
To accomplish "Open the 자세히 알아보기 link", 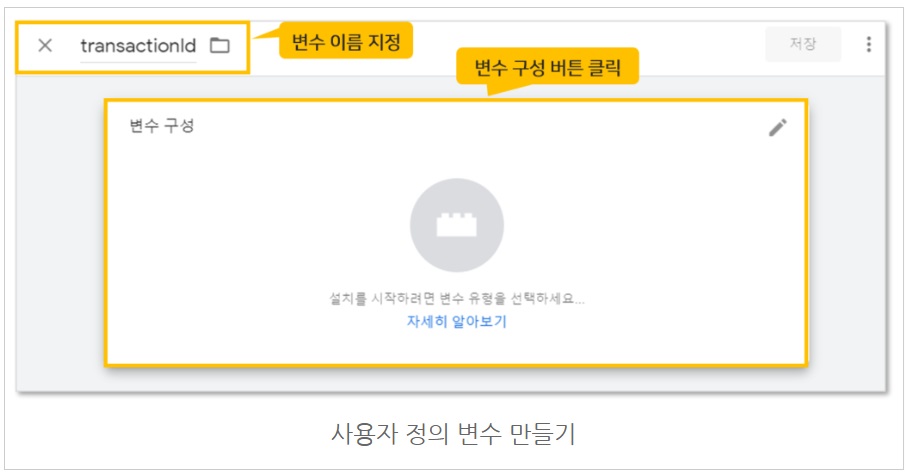I will pyautogui.click(x=457, y=321).
